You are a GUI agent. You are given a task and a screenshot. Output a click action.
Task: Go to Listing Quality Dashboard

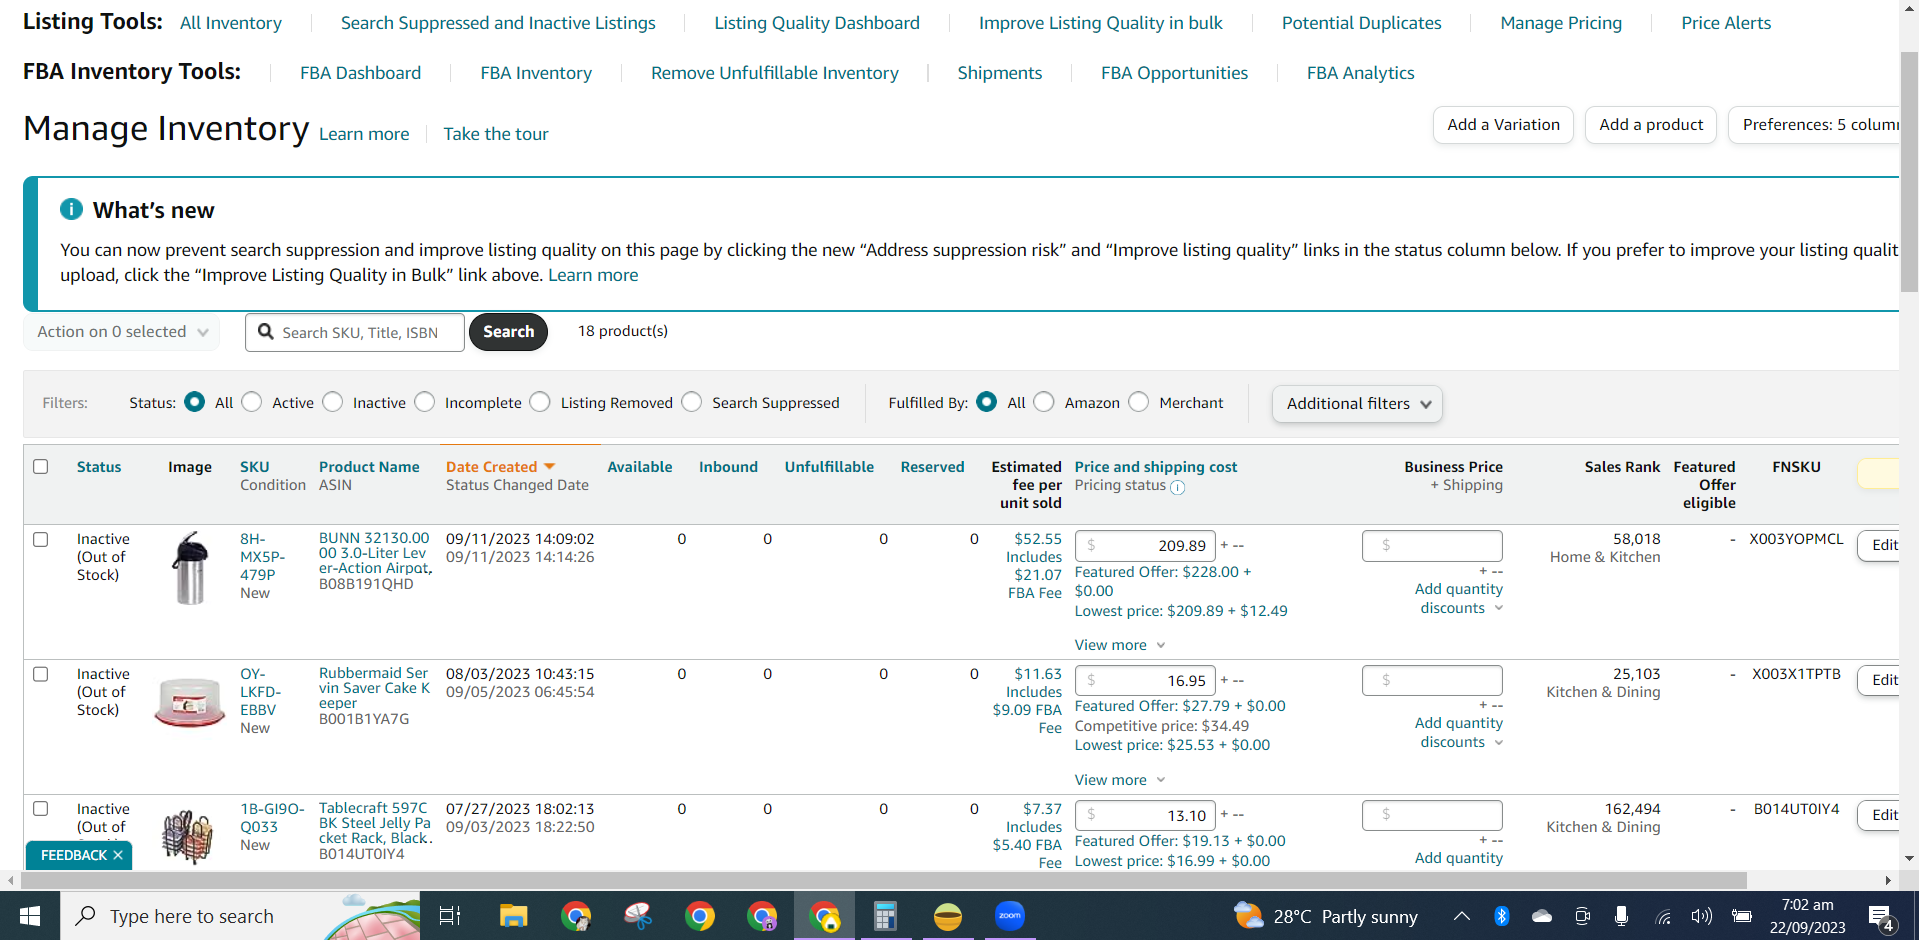[817, 23]
